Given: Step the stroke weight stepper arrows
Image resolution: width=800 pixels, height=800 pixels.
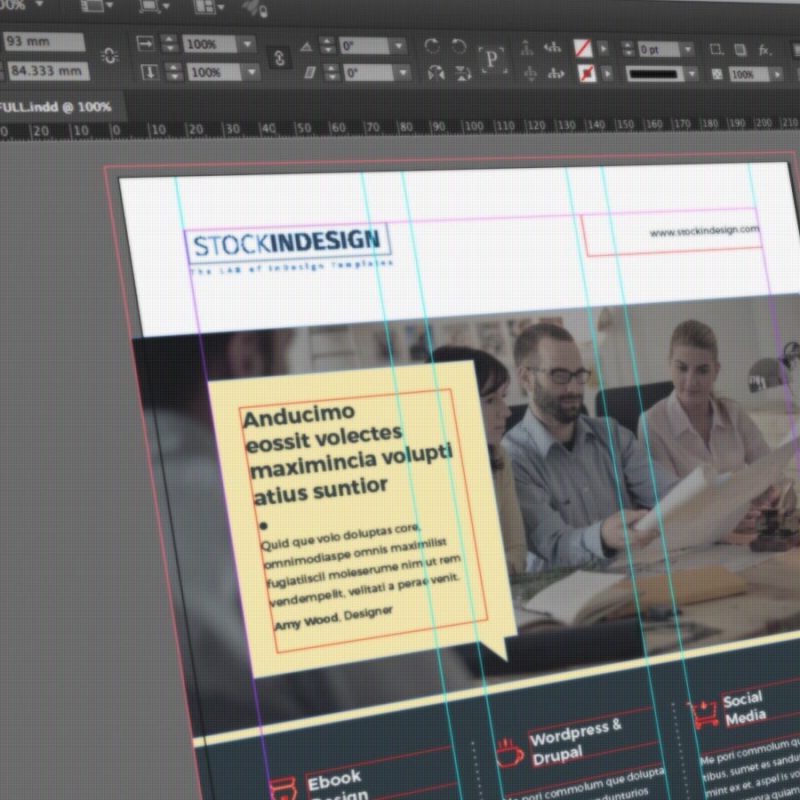Looking at the screenshot, I should (628, 49).
